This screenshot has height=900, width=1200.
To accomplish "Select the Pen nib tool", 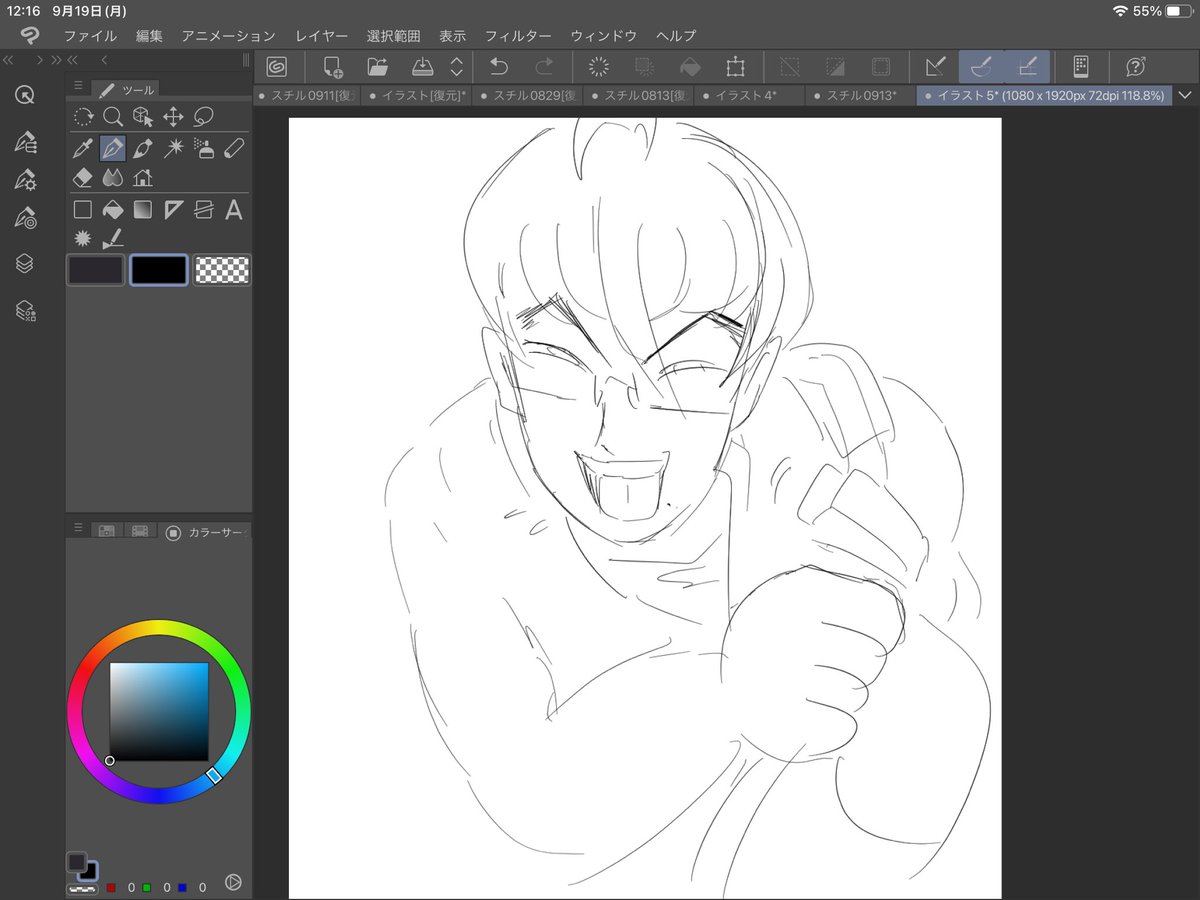I will point(113,149).
